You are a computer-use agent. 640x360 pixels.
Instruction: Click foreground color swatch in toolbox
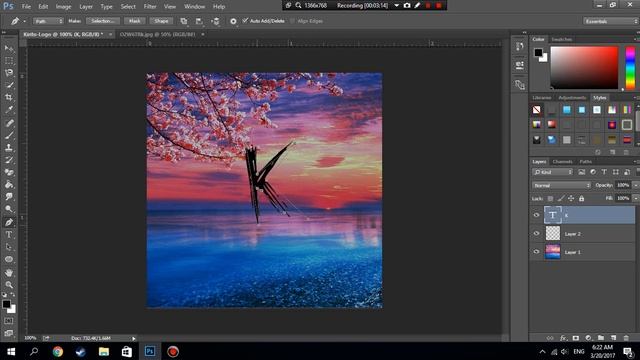point(6,304)
